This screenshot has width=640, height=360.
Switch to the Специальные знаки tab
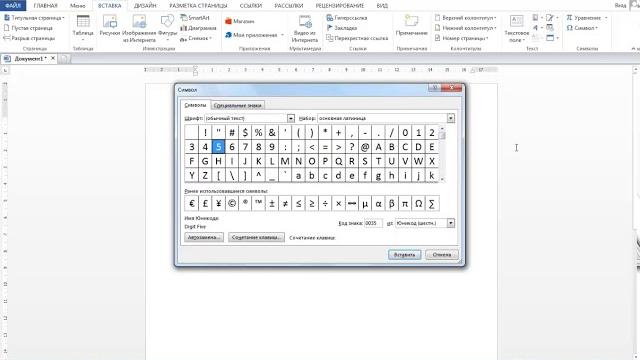tap(238, 105)
